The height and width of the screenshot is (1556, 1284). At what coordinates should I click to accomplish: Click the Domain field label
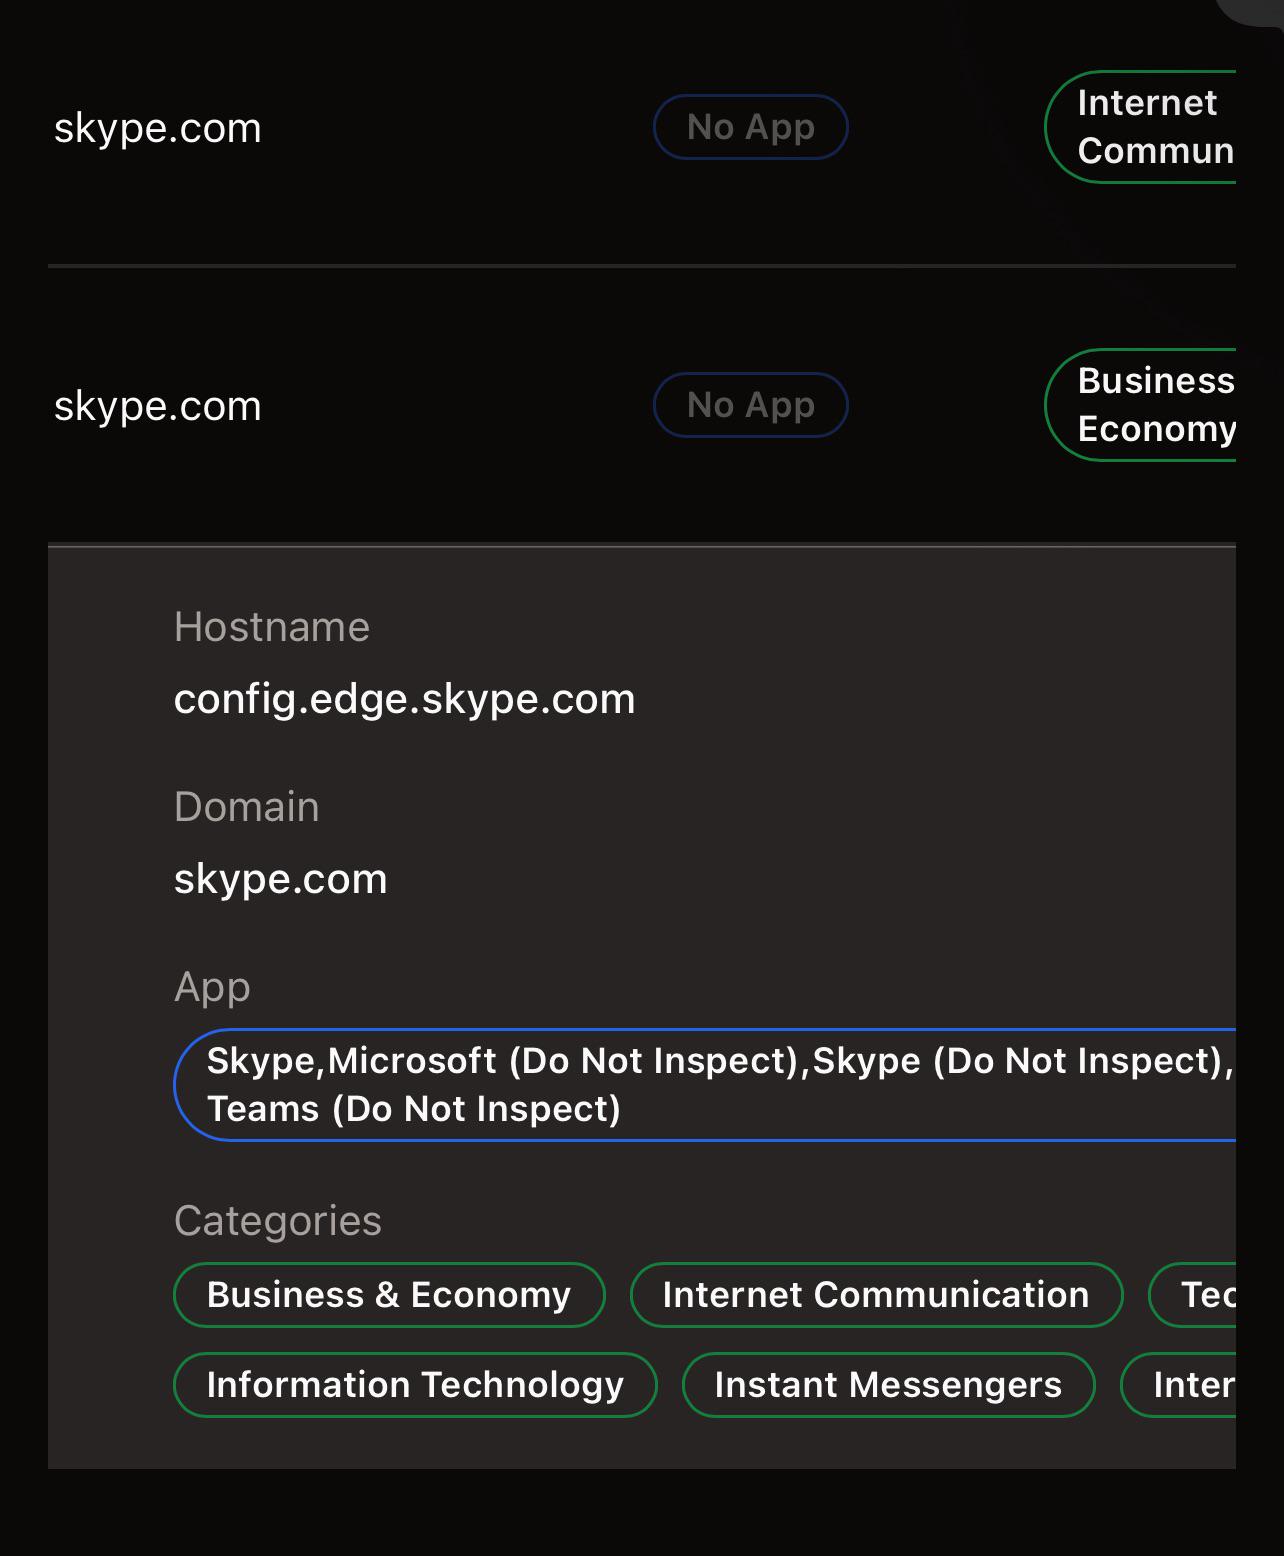247,807
